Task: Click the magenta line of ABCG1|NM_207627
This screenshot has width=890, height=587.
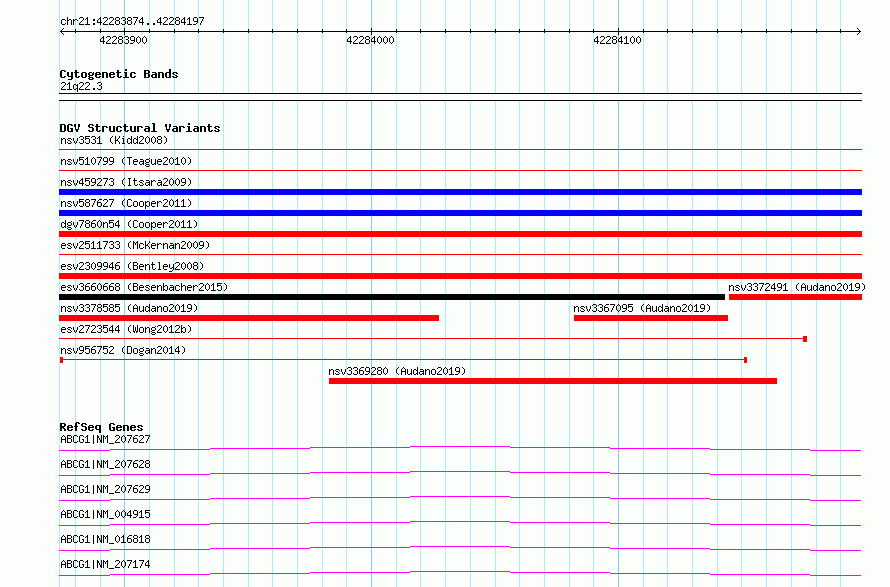Action: coord(460,448)
